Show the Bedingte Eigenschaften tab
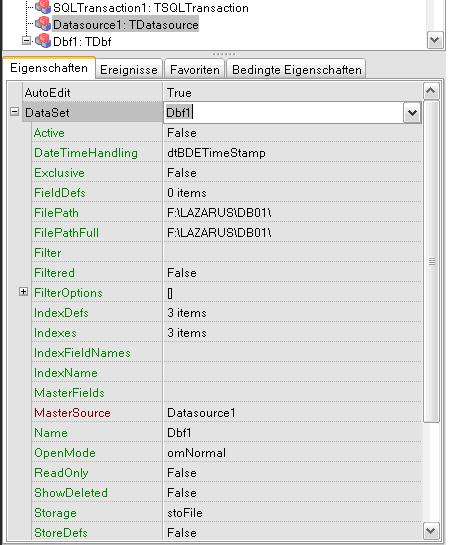 coord(297,70)
